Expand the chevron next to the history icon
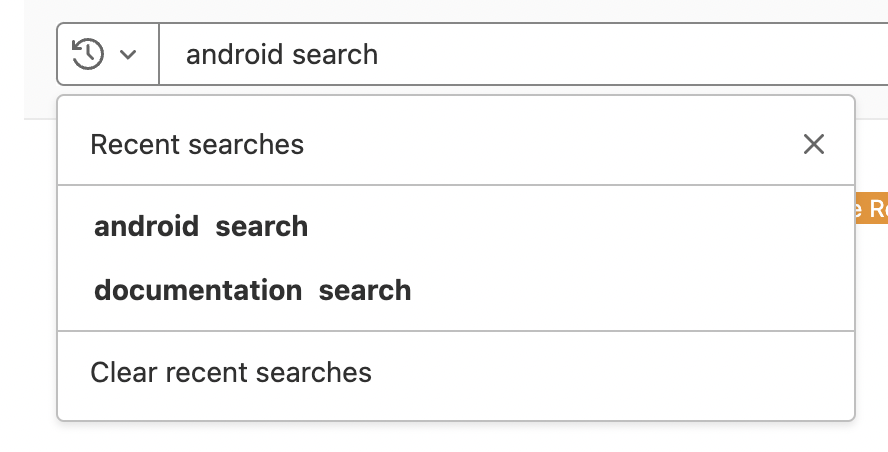Viewport: 888px width, 452px height. [x=128, y=54]
